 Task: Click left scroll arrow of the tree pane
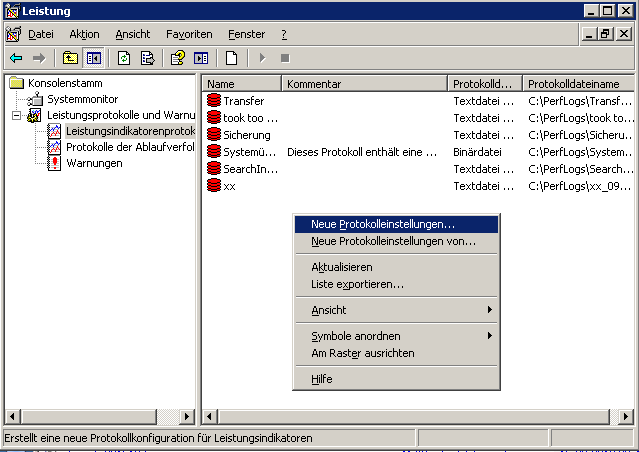pyautogui.click(x=12, y=417)
